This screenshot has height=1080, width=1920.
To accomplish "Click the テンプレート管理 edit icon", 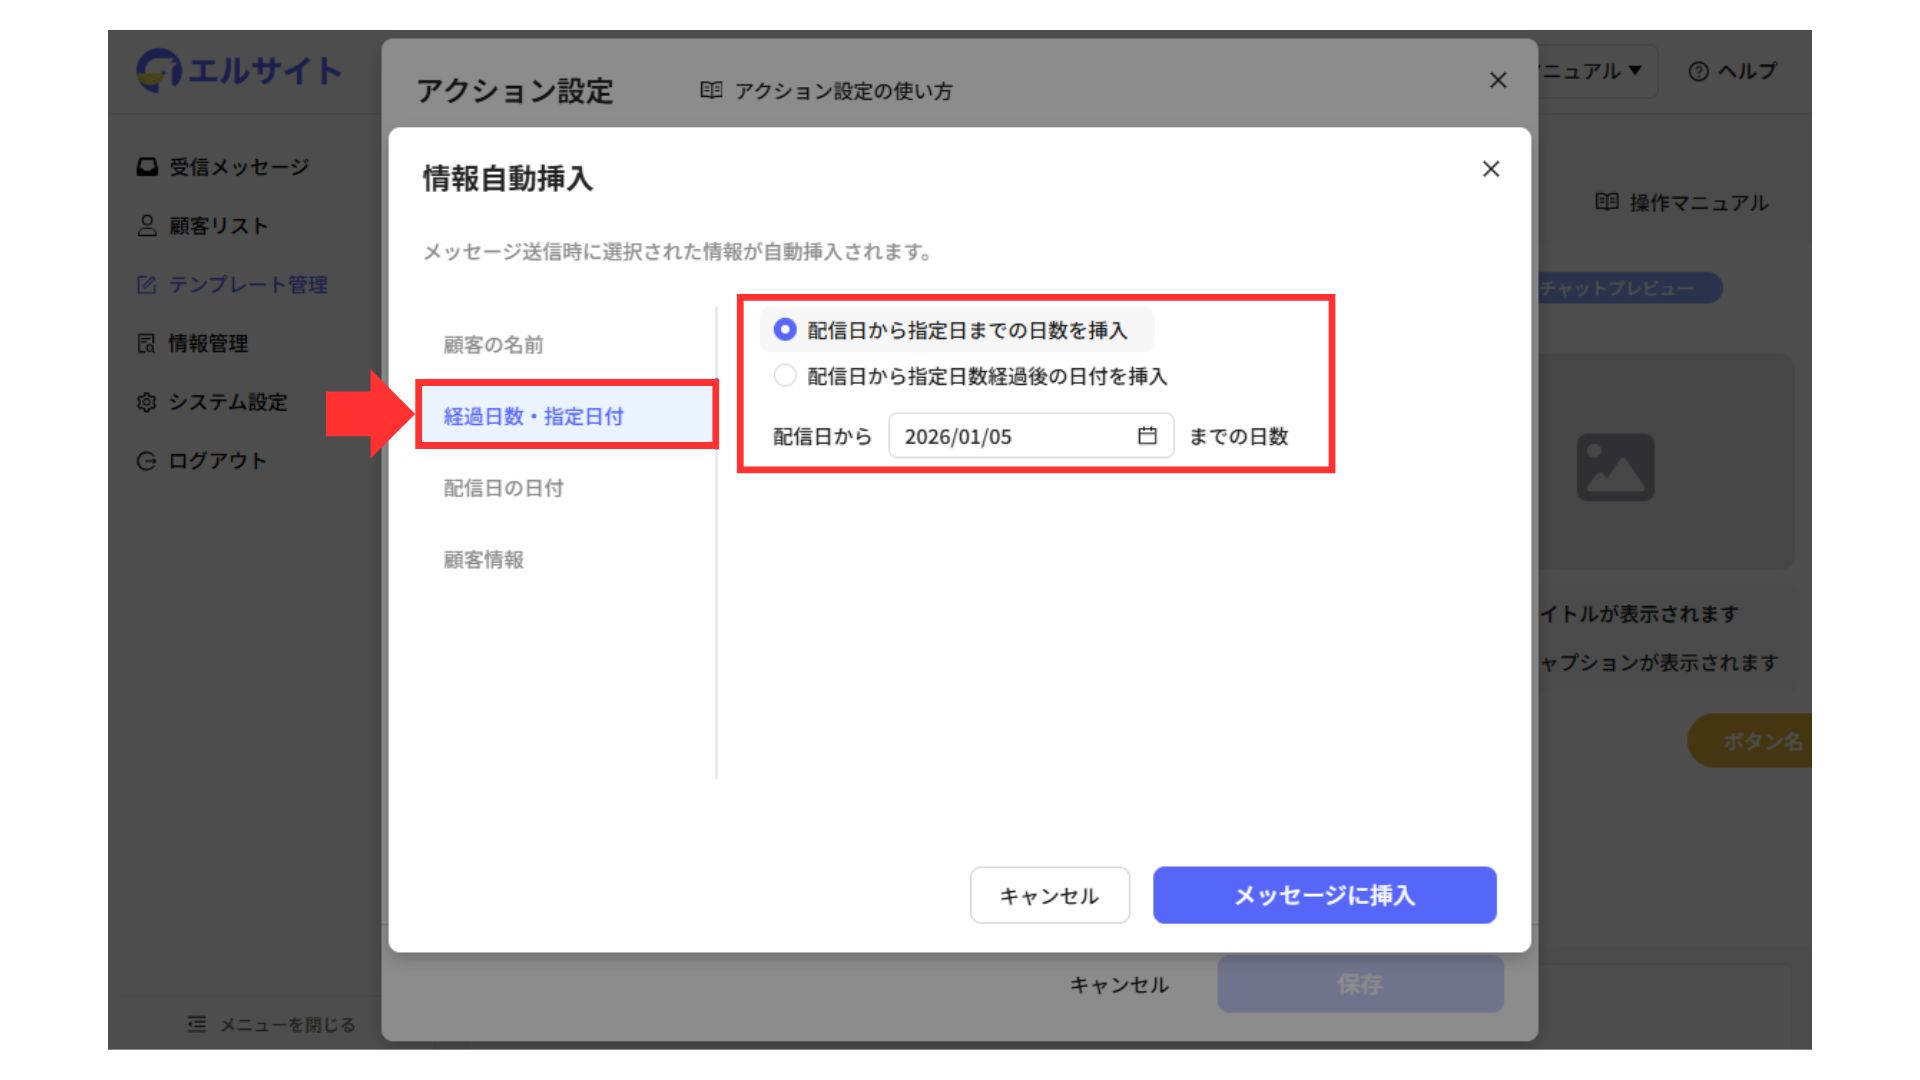I will (147, 285).
